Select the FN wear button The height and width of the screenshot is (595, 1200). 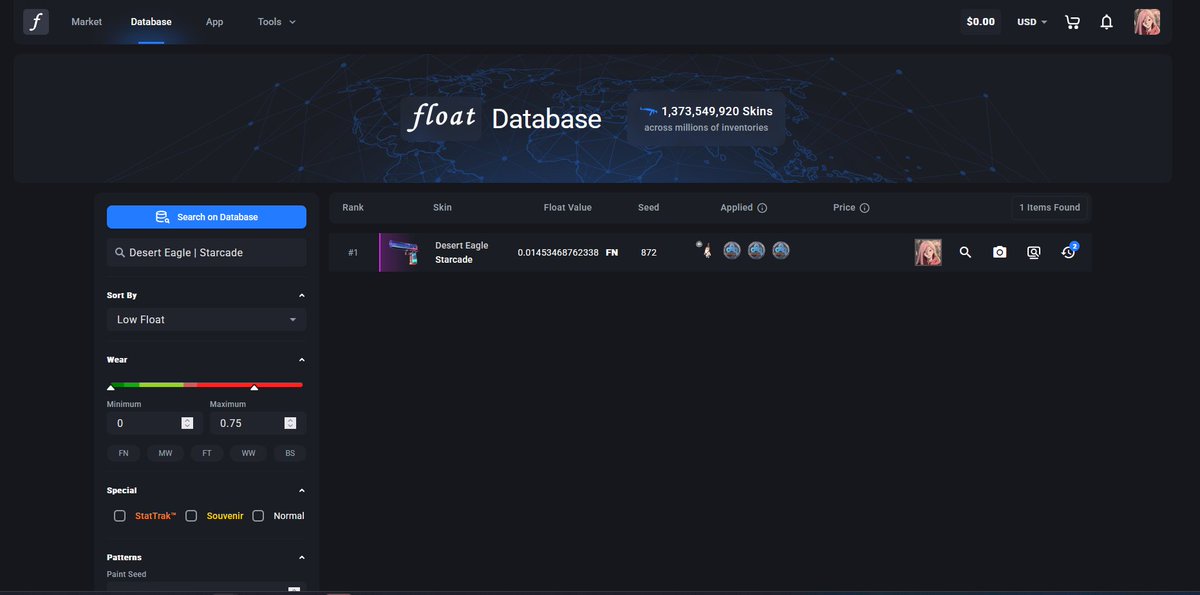124,453
